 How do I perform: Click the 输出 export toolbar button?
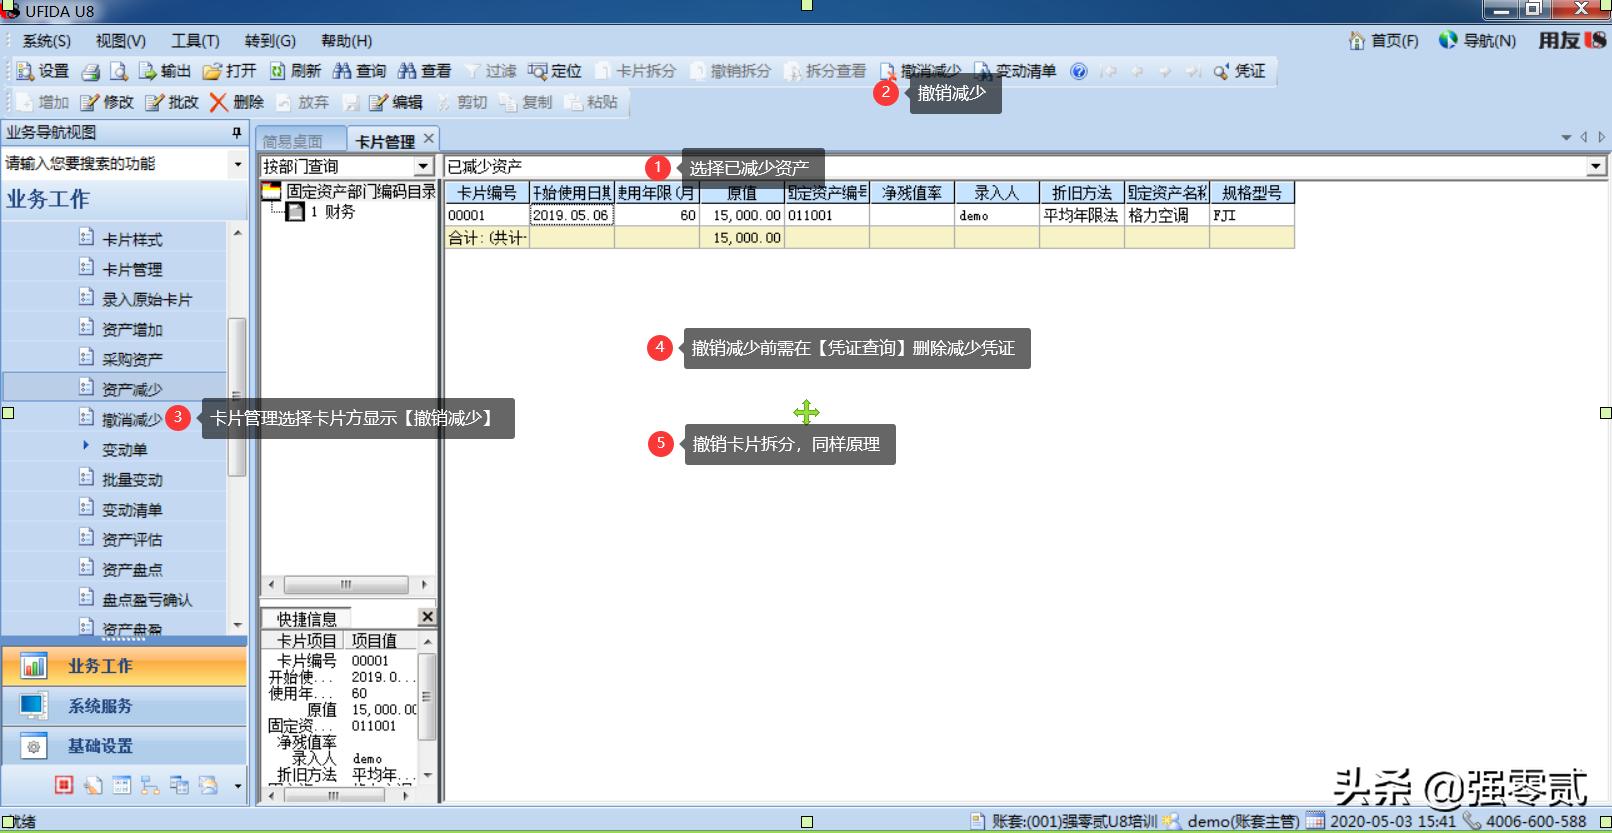click(x=164, y=71)
